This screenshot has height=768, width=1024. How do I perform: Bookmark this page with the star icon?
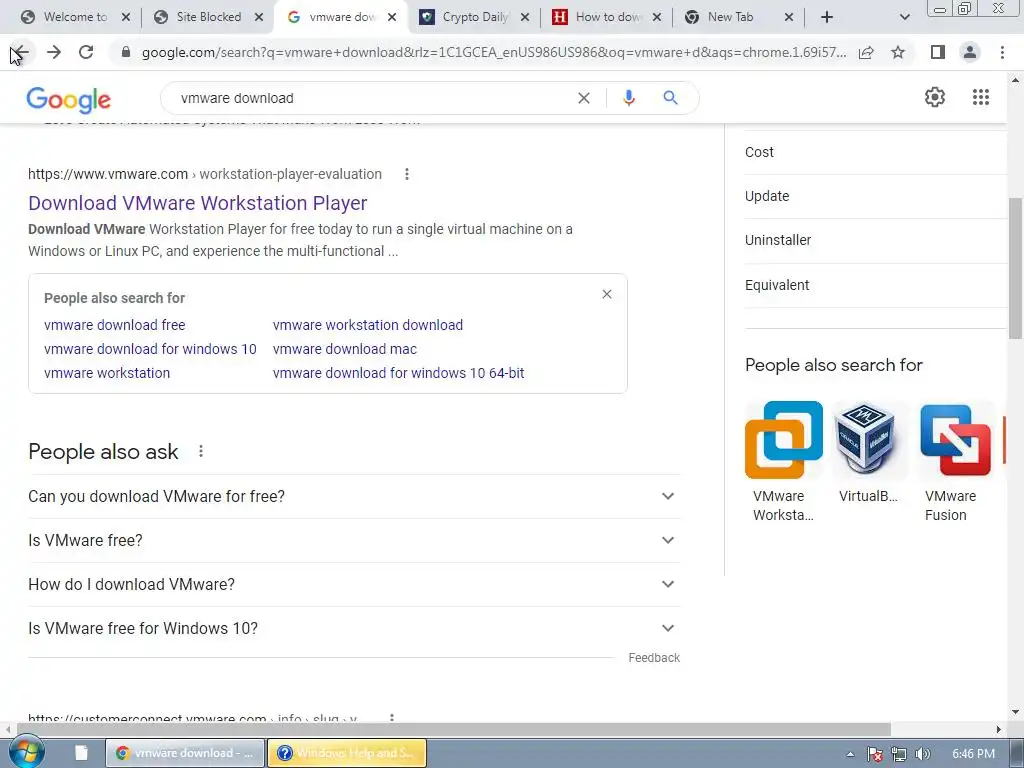898,52
